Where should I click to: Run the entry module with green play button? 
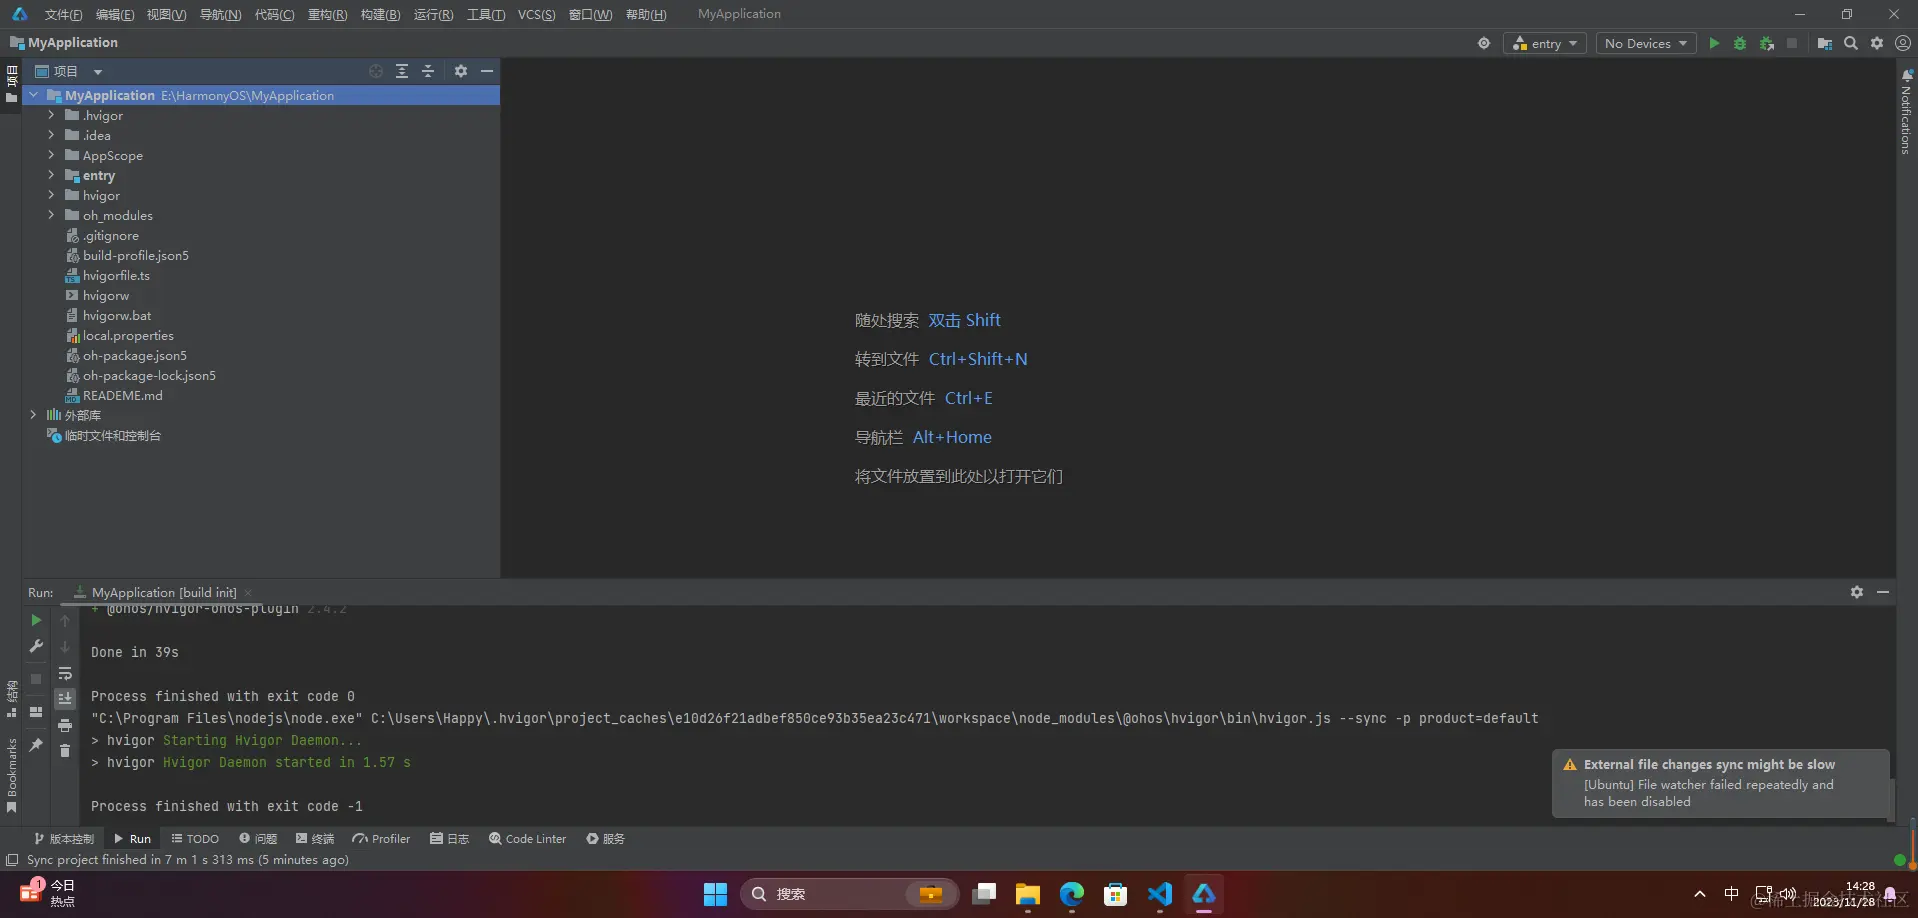coord(1714,43)
